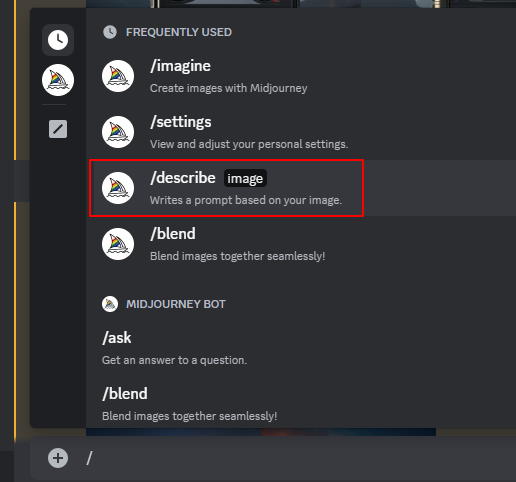Click the plus attachment button
Screen dimensions: 516x482
tap(58, 458)
